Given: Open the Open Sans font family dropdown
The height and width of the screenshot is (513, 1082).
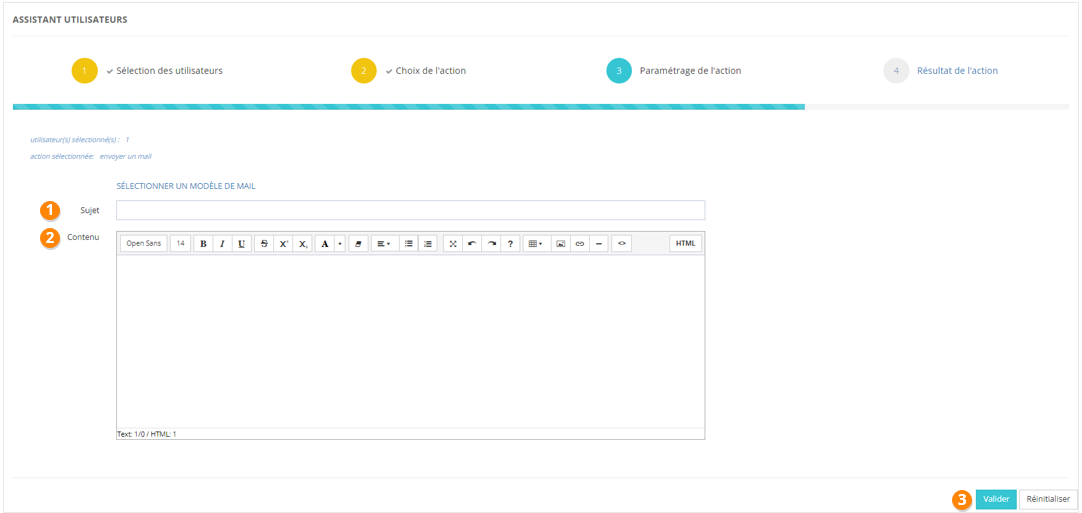Looking at the screenshot, I should 144,243.
